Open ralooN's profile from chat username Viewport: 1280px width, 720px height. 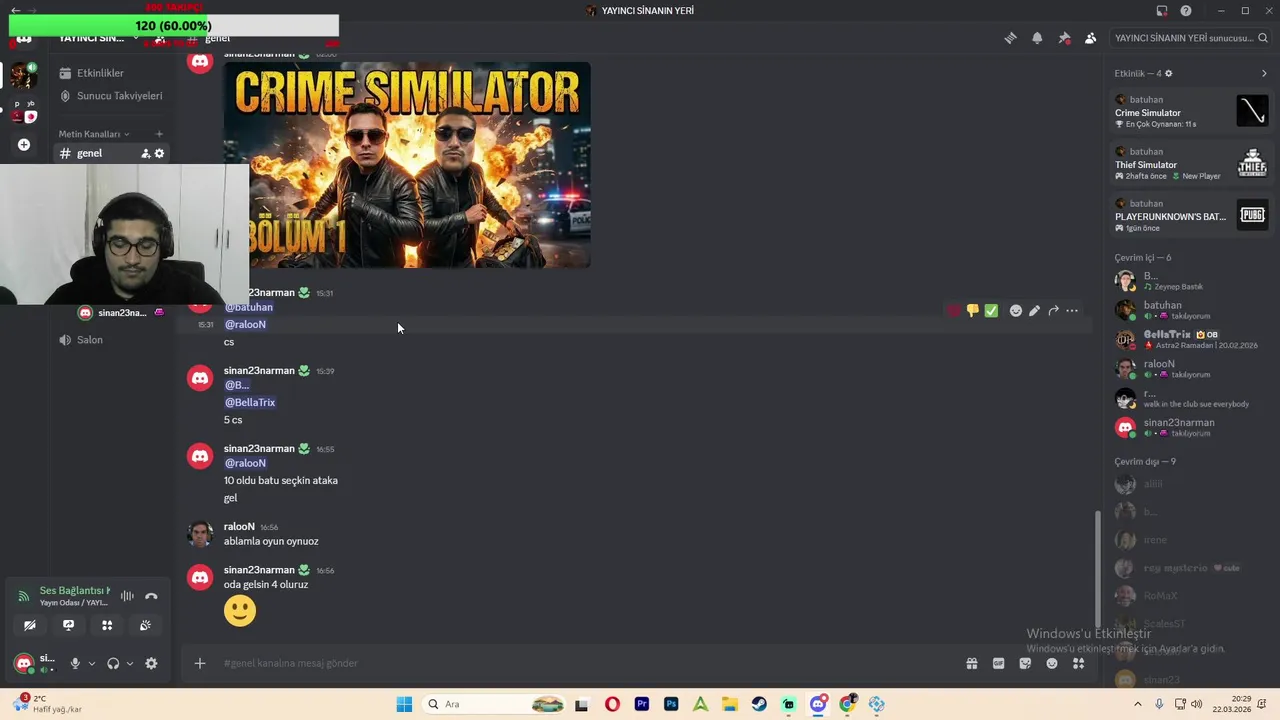pos(239,526)
